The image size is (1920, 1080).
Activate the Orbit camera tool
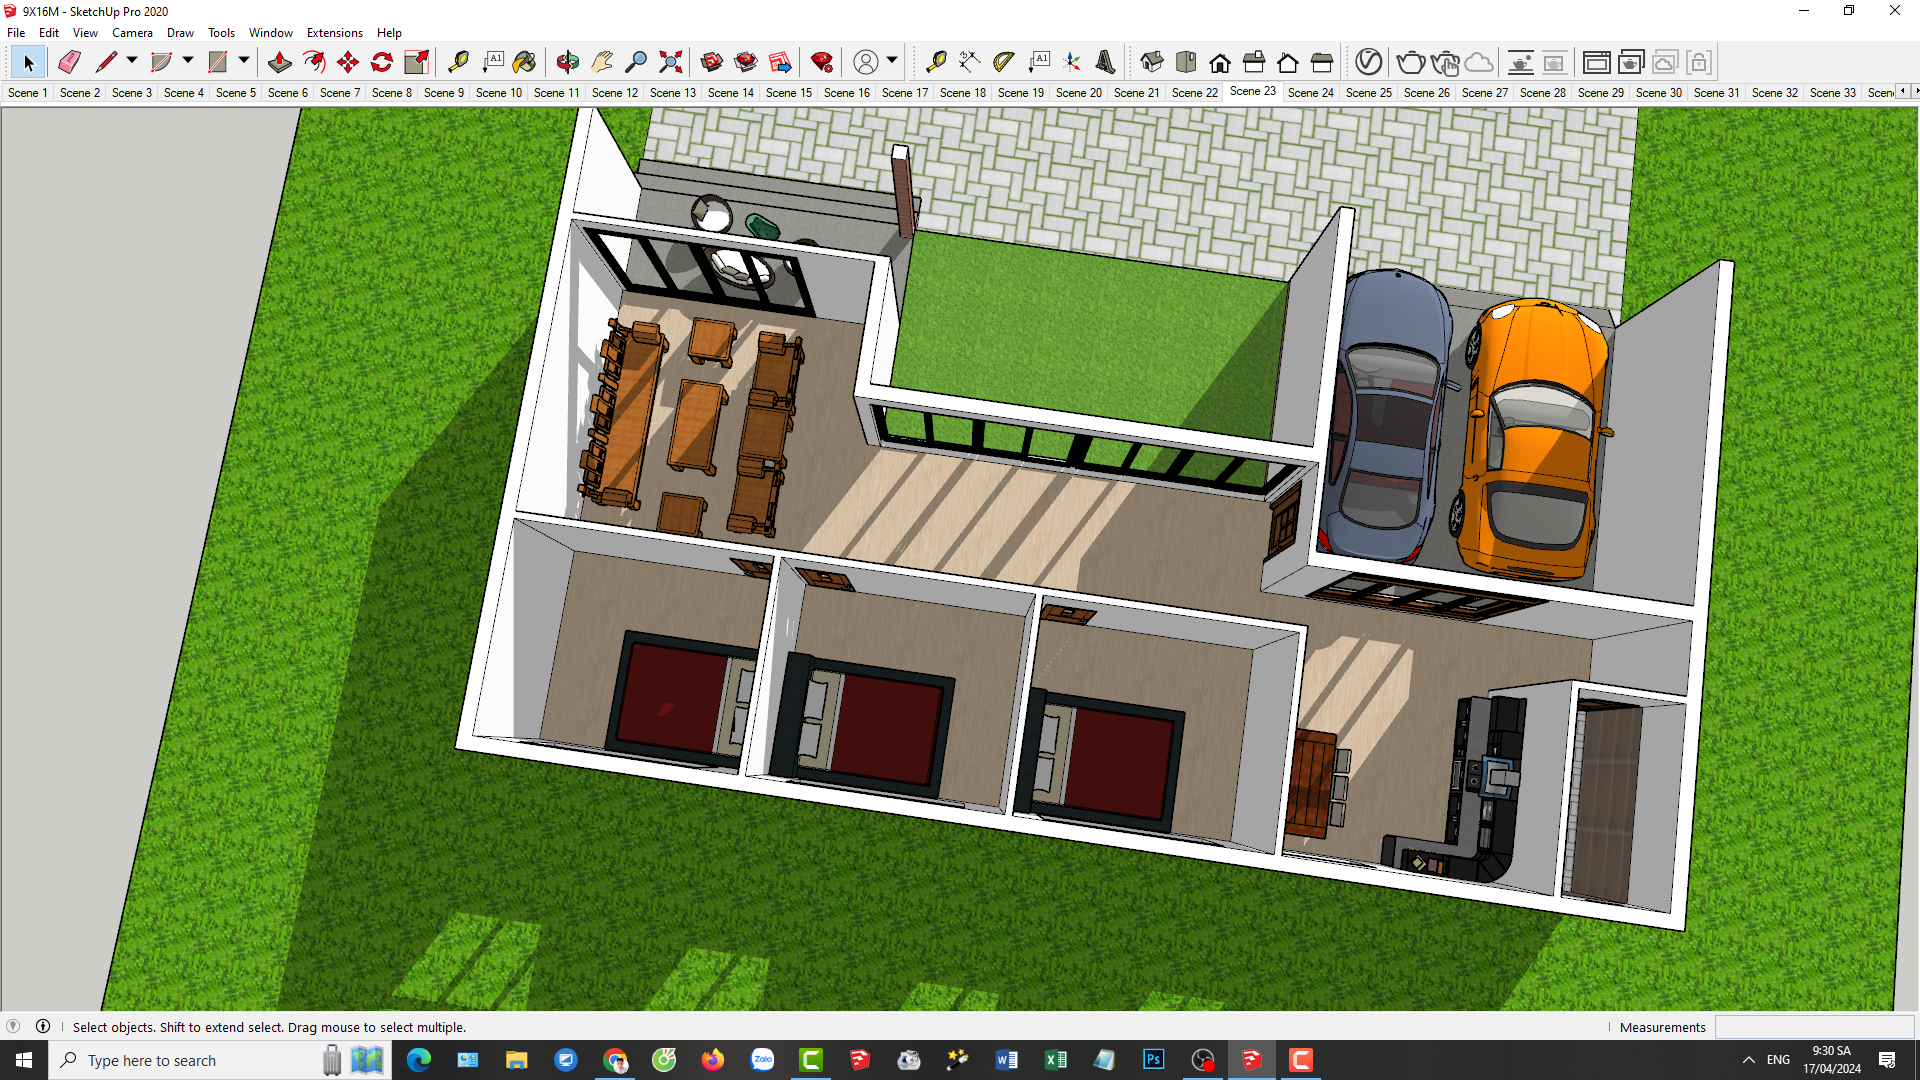coord(567,62)
